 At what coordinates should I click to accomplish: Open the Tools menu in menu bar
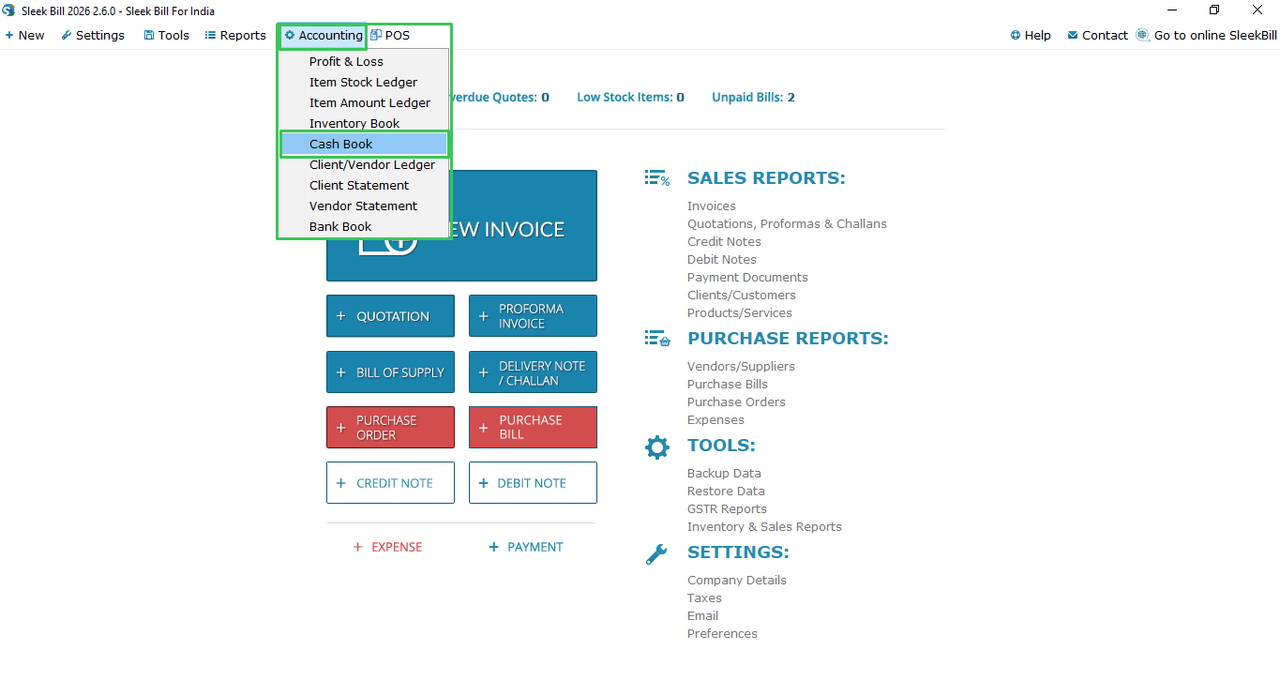[166, 35]
